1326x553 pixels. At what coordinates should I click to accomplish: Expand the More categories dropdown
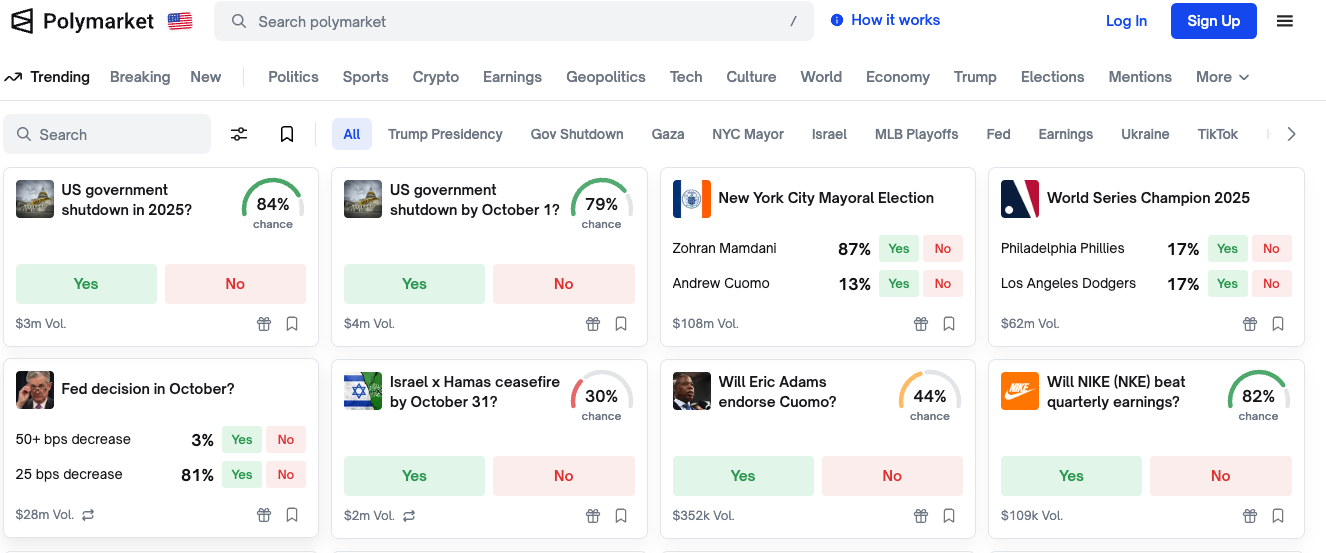click(x=1222, y=77)
